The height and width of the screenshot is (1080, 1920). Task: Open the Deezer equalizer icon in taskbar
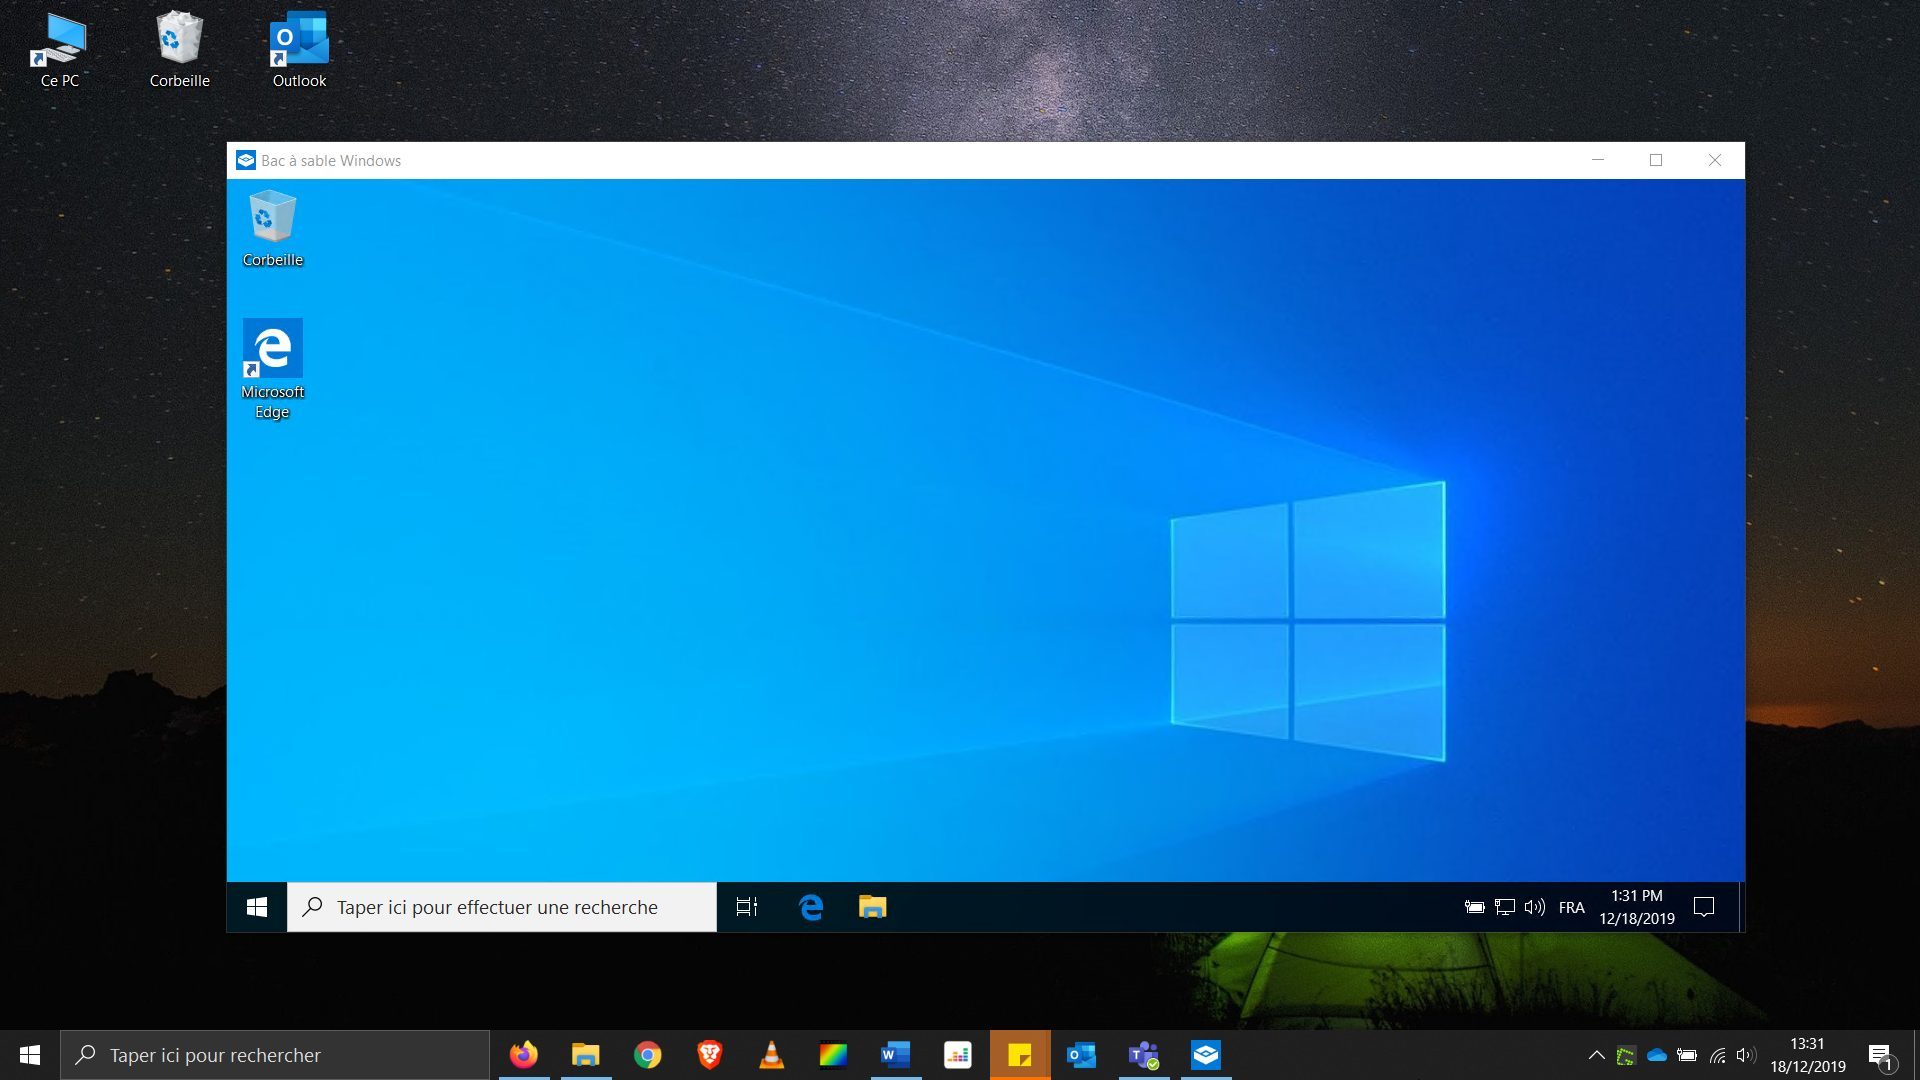[x=957, y=1055]
